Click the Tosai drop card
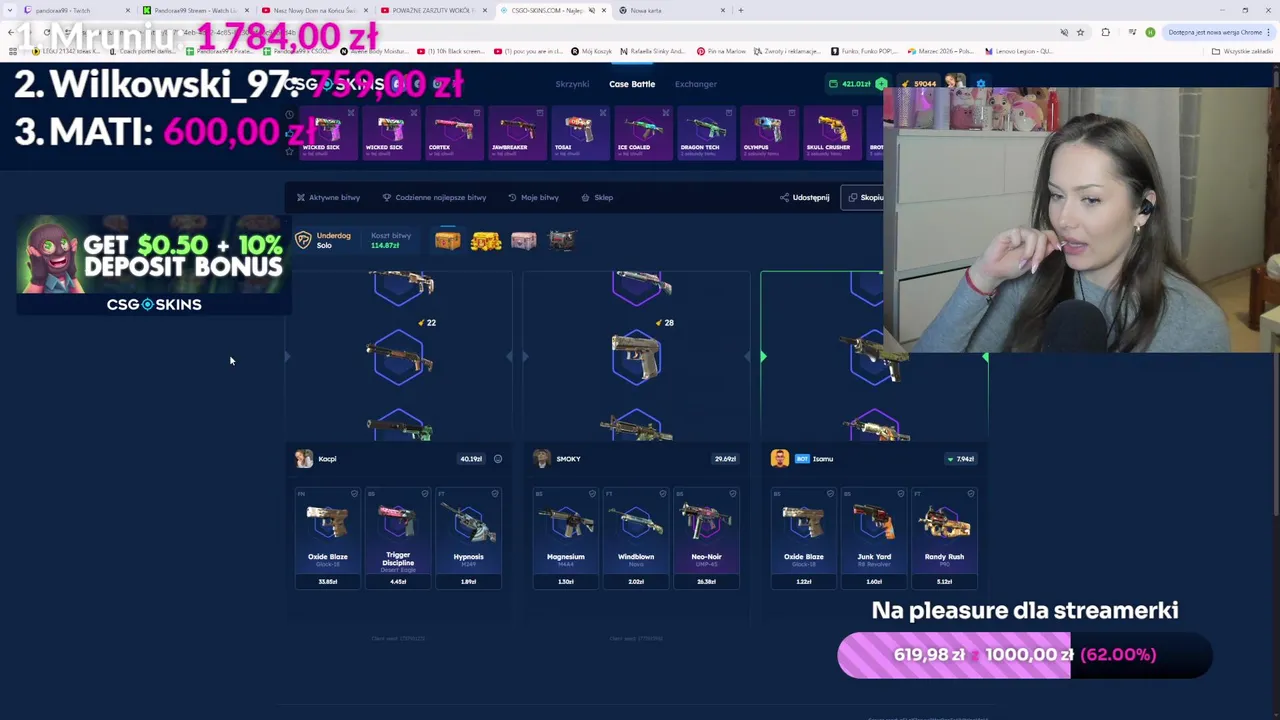Screen dimensions: 1280x720 pos(578,133)
